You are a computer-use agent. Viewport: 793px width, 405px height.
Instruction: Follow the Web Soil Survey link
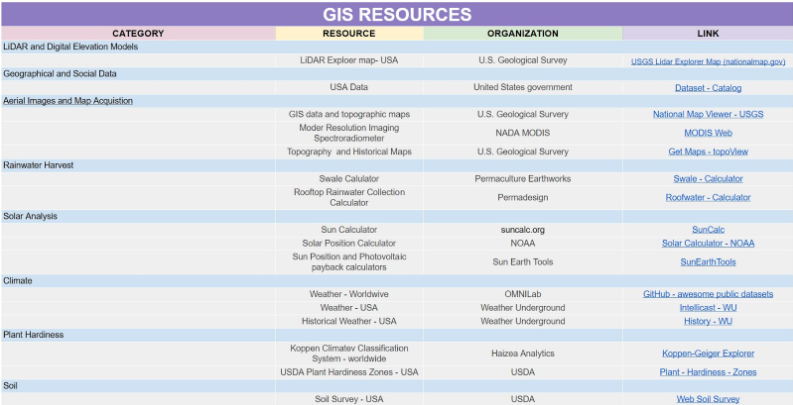point(708,399)
